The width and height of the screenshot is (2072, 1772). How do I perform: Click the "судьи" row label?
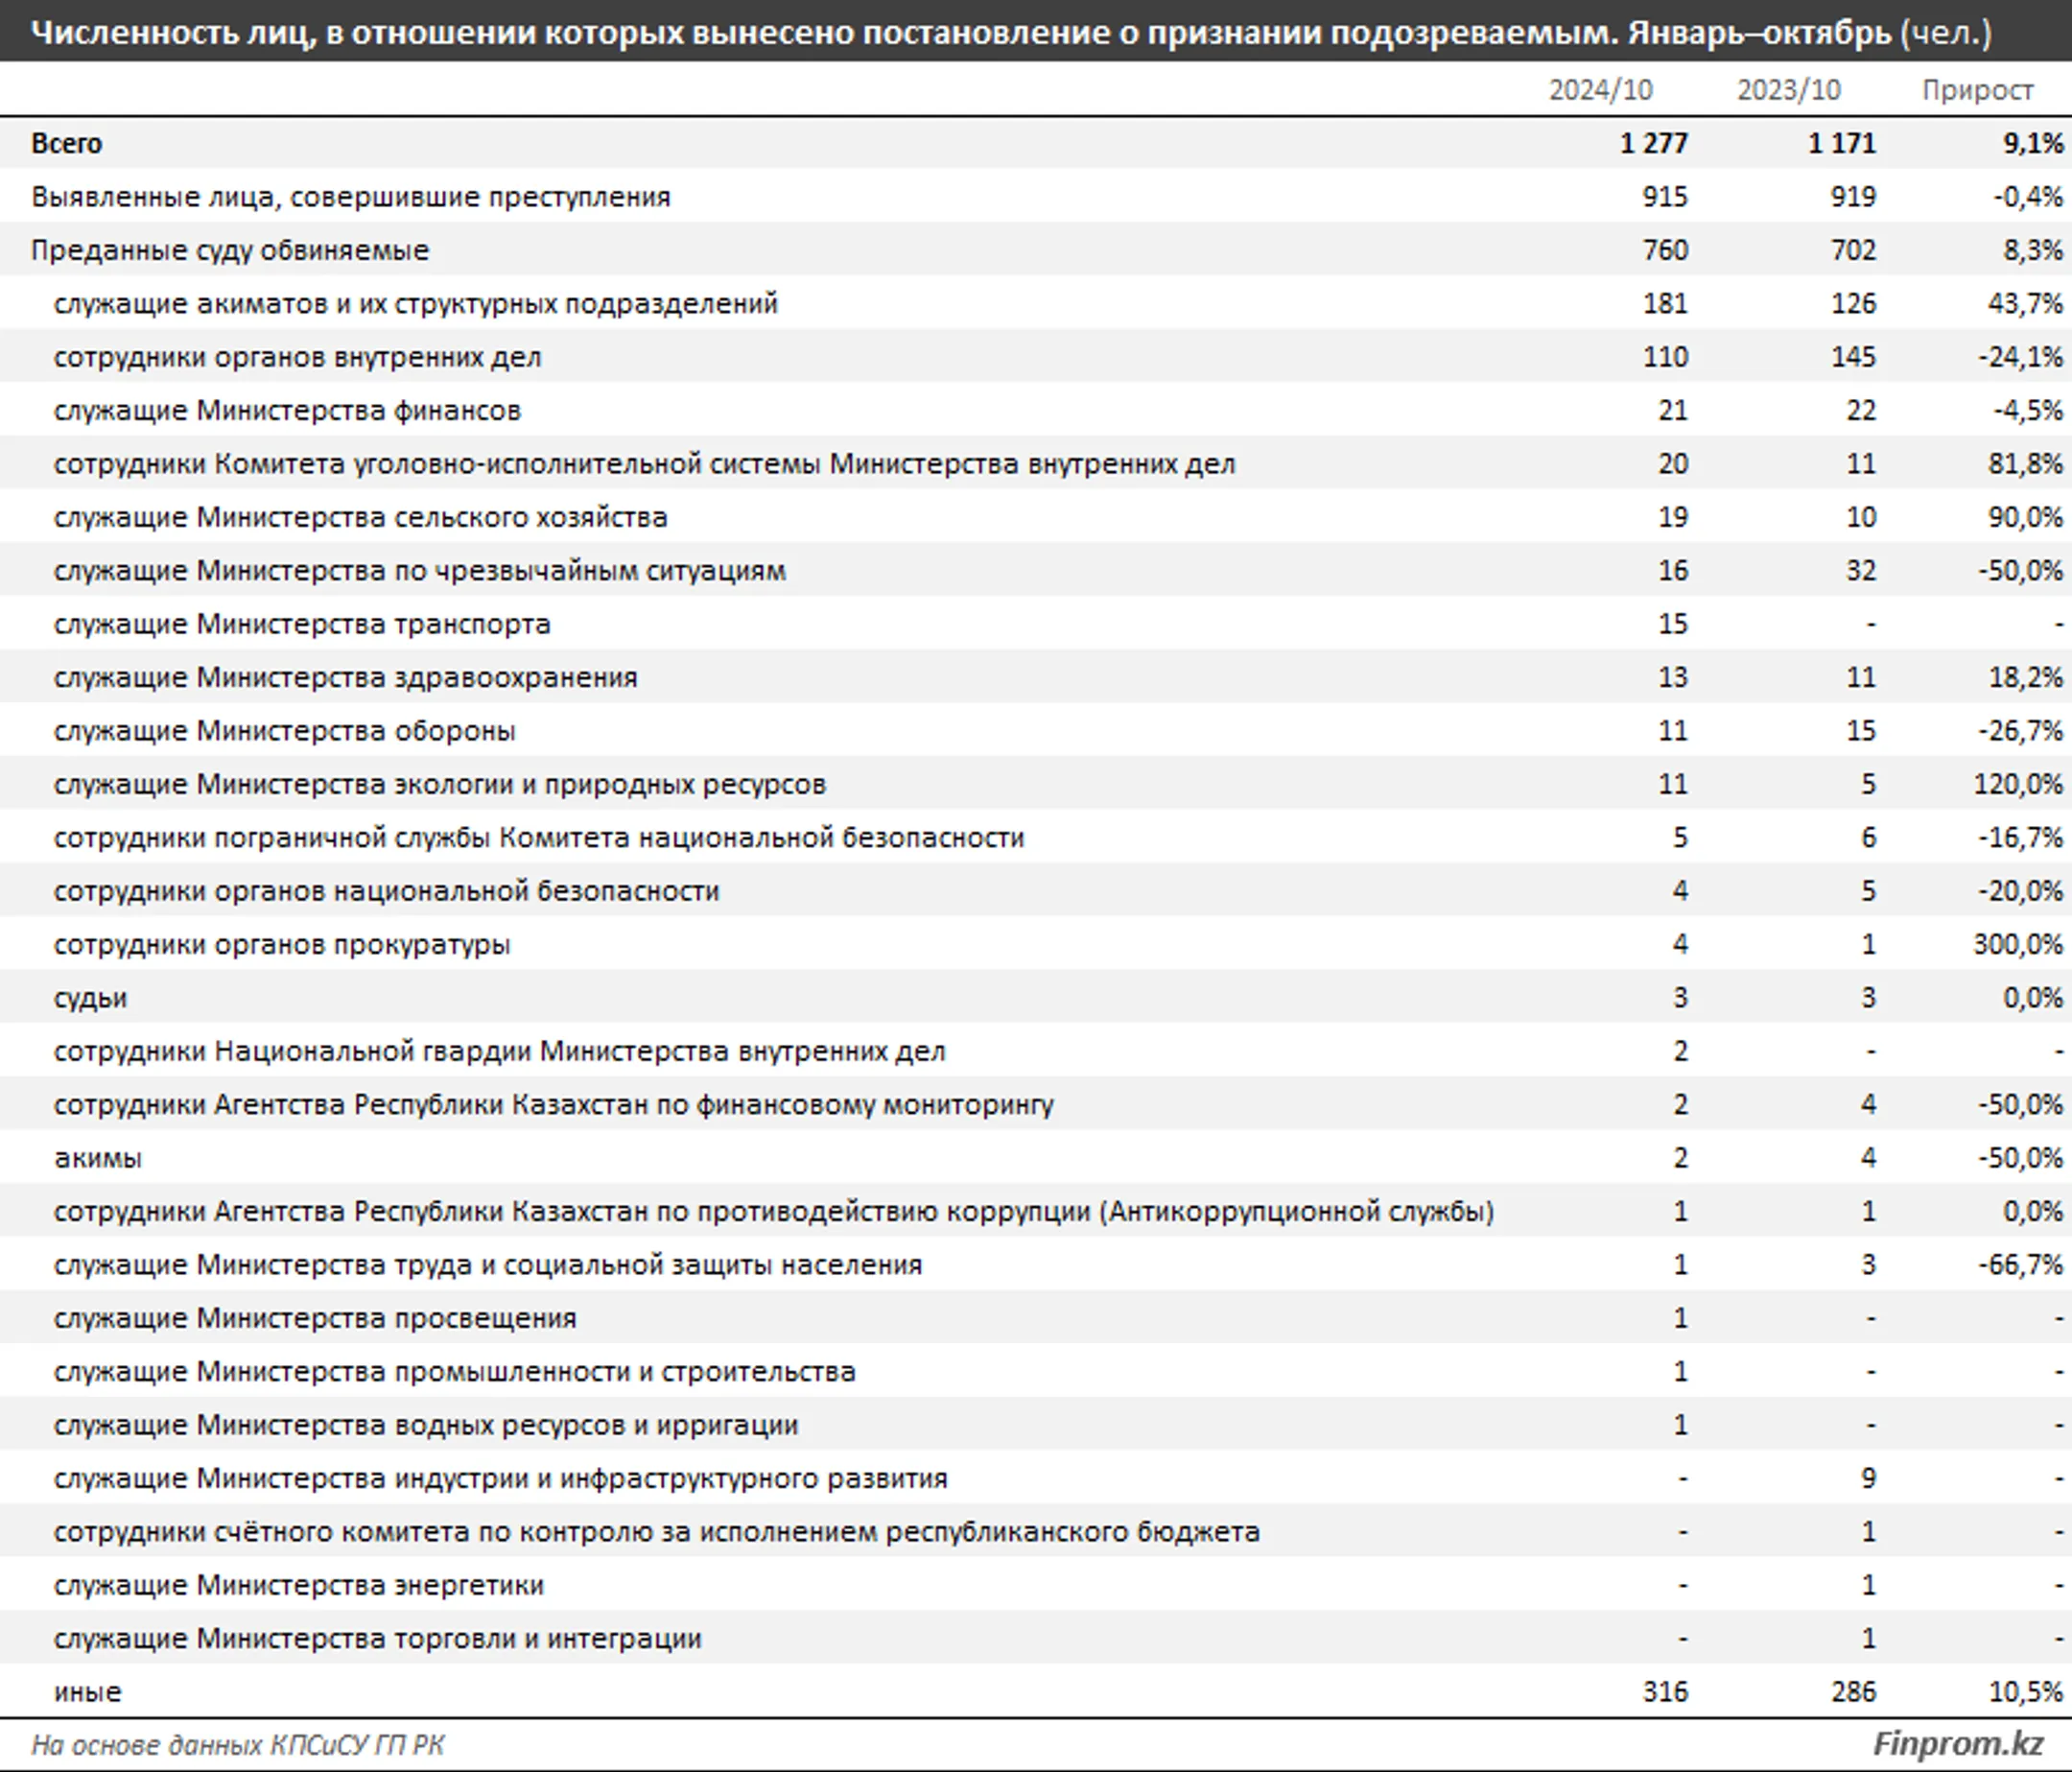(x=90, y=999)
